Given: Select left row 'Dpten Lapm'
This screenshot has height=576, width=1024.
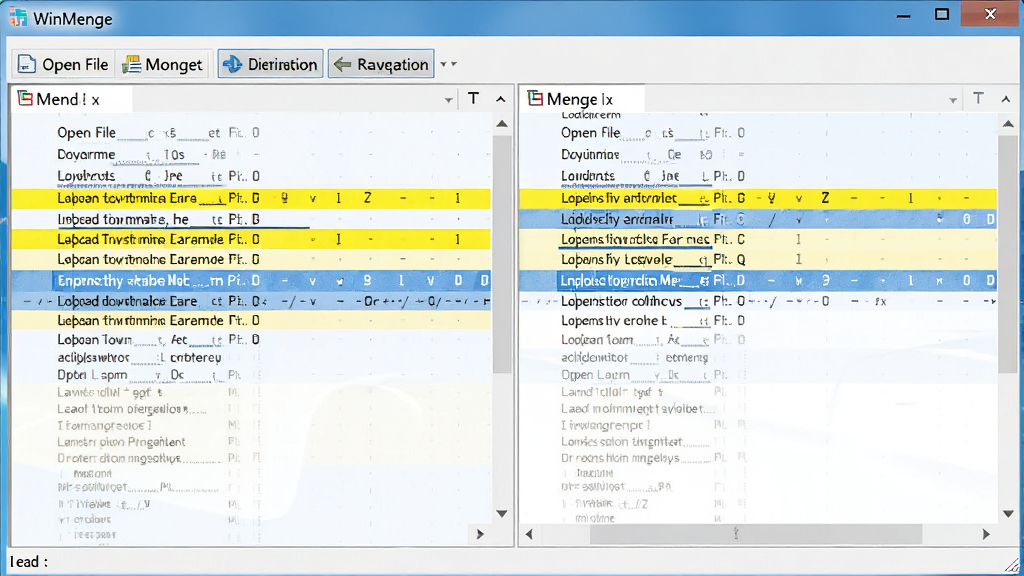Looking at the screenshot, I should pos(252,375).
